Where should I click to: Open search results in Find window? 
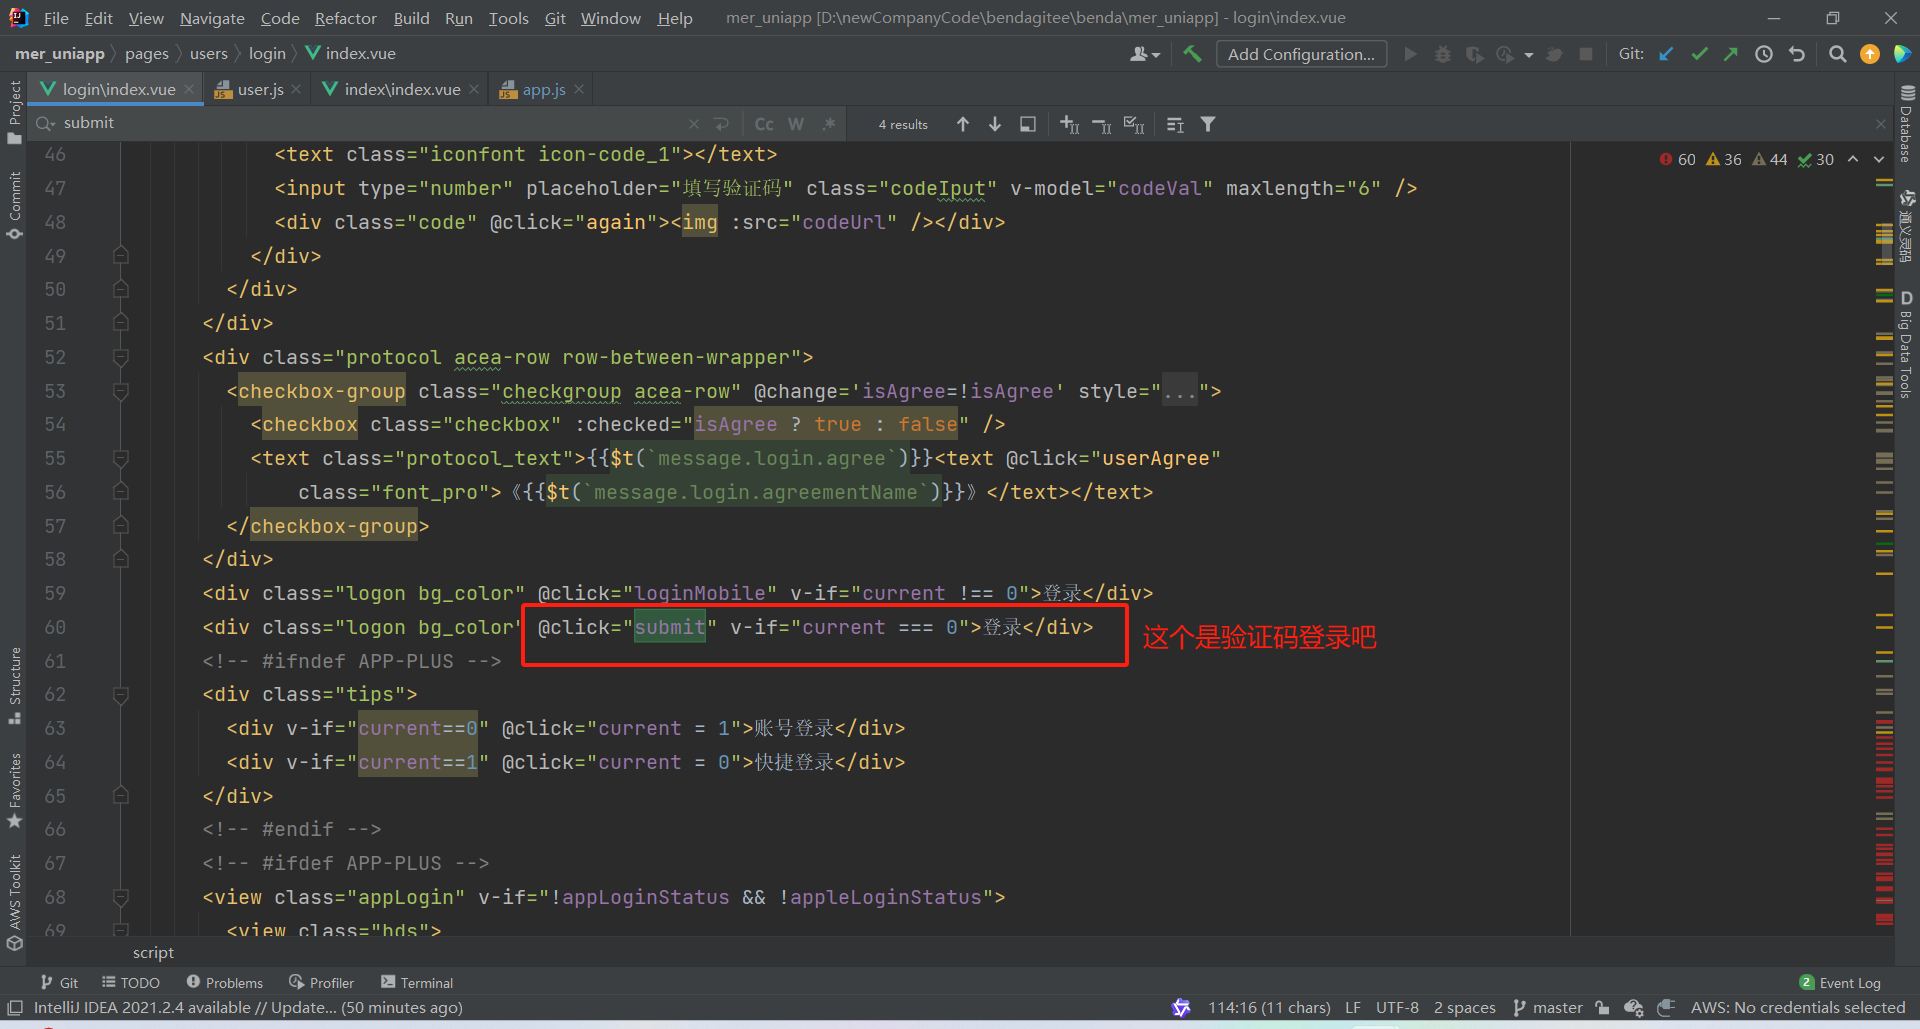click(1028, 124)
